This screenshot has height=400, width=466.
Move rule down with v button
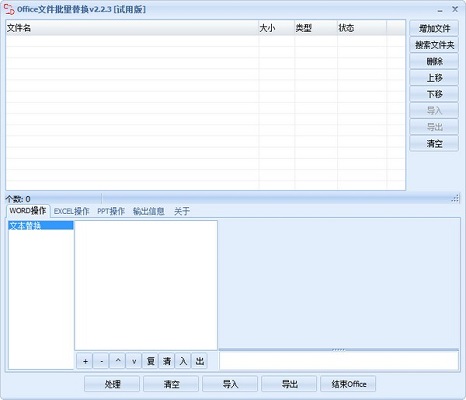pyautogui.click(x=134, y=361)
